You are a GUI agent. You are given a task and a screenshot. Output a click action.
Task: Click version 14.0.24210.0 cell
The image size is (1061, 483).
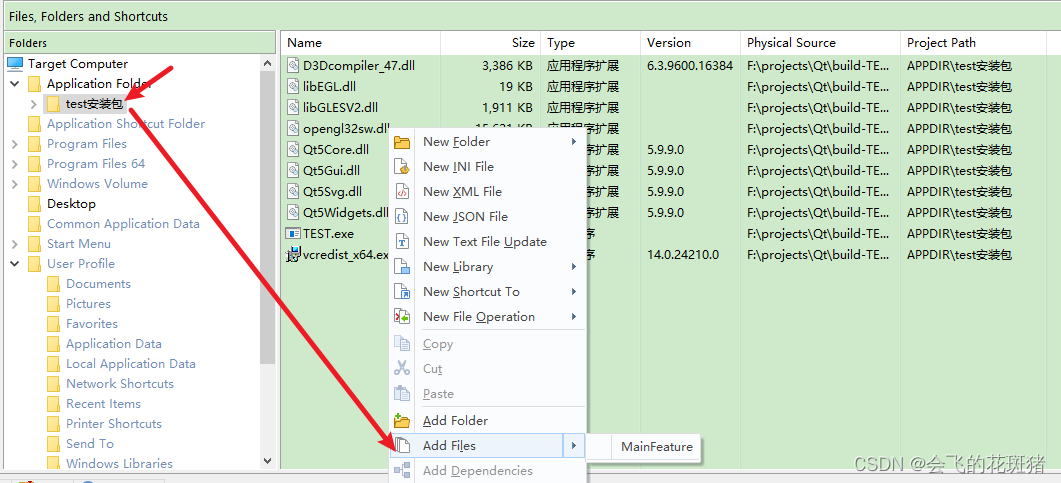coord(683,255)
